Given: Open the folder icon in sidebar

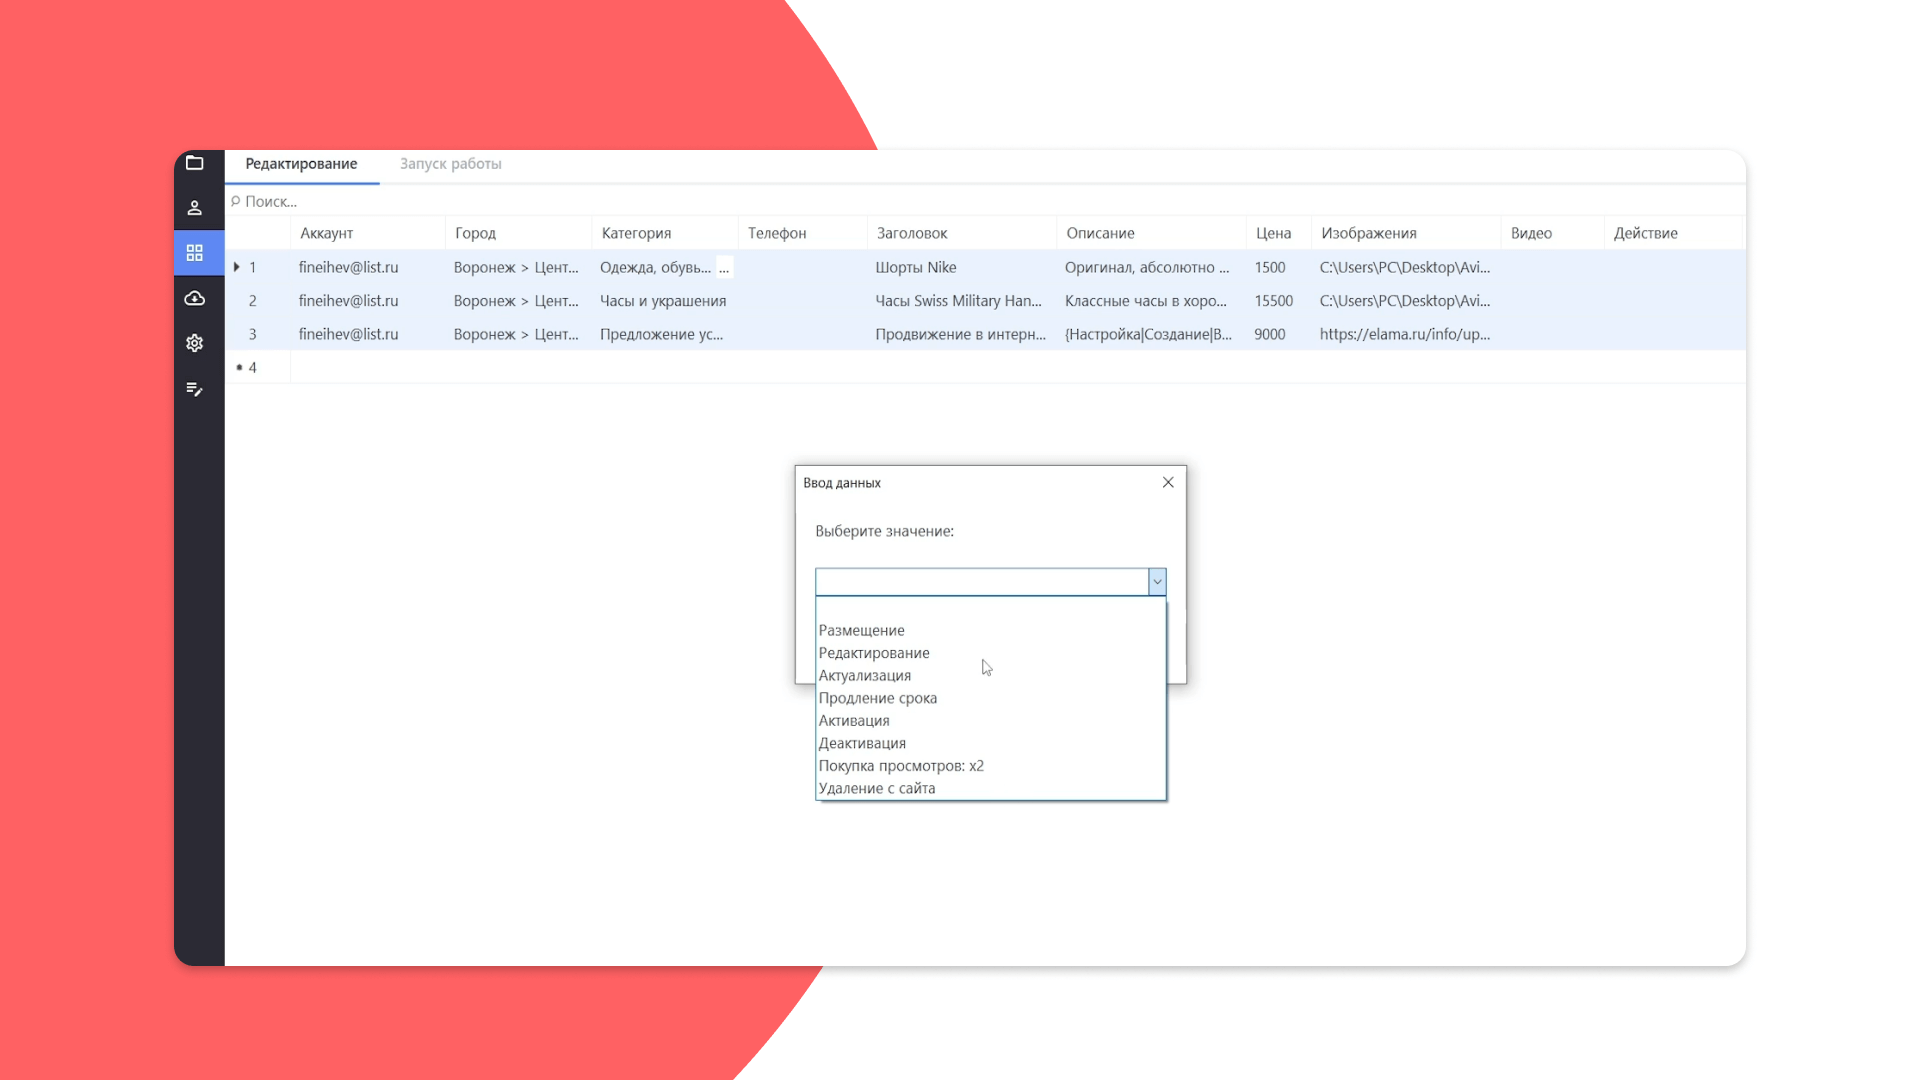Looking at the screenshot, I should (195, 163).
